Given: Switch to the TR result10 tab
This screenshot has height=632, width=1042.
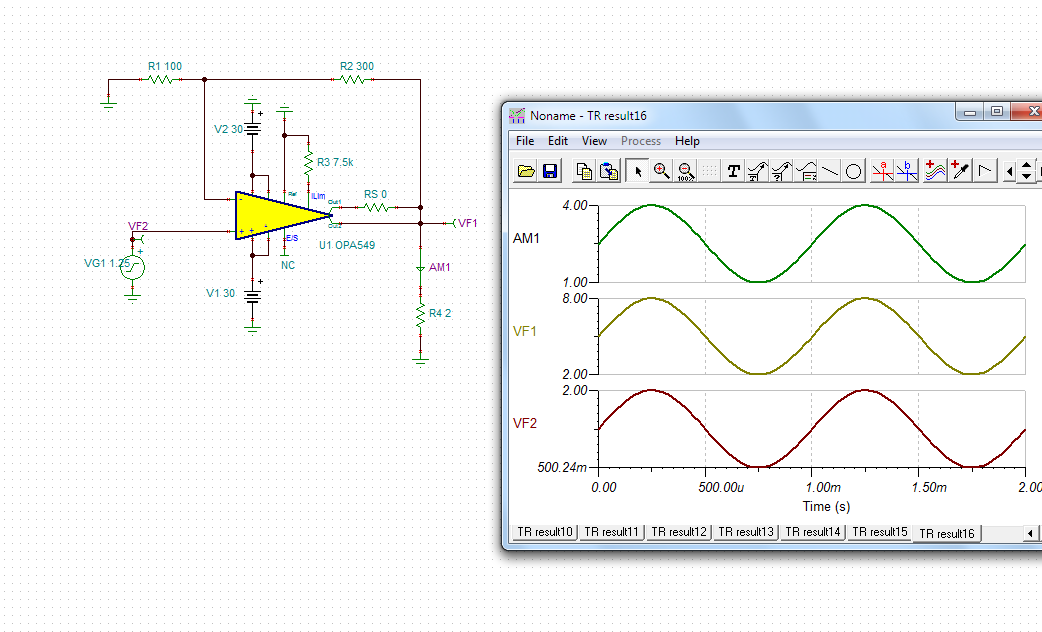Looking at the screenshot, I should click(x=545, y=532).
